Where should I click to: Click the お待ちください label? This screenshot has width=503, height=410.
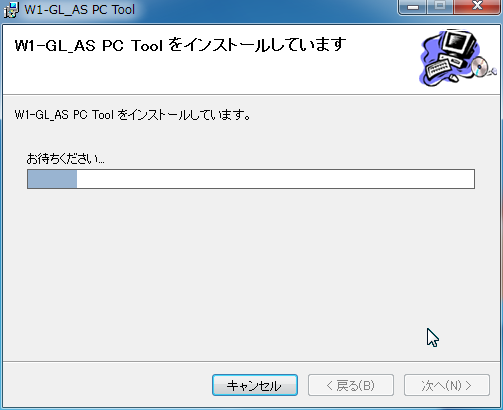pos(65,159)
